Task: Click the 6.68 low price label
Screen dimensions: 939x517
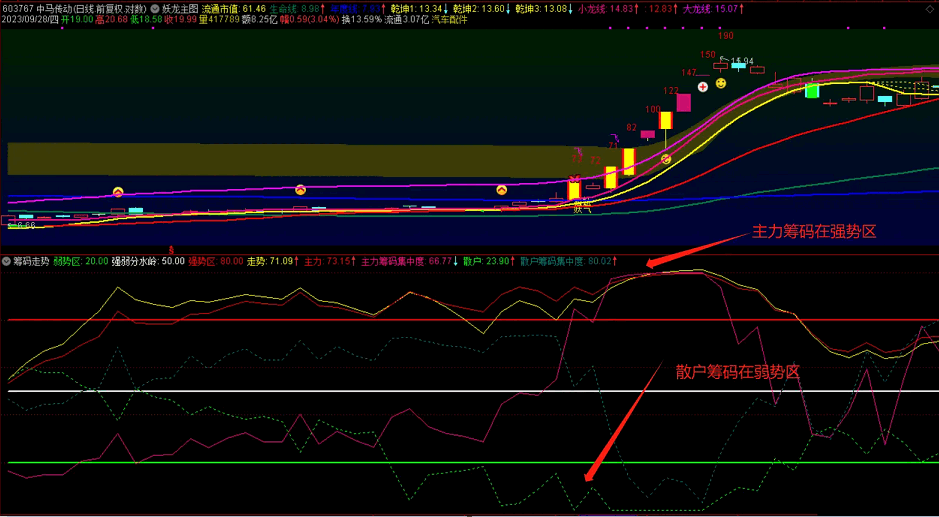Action: coord(26,226)
